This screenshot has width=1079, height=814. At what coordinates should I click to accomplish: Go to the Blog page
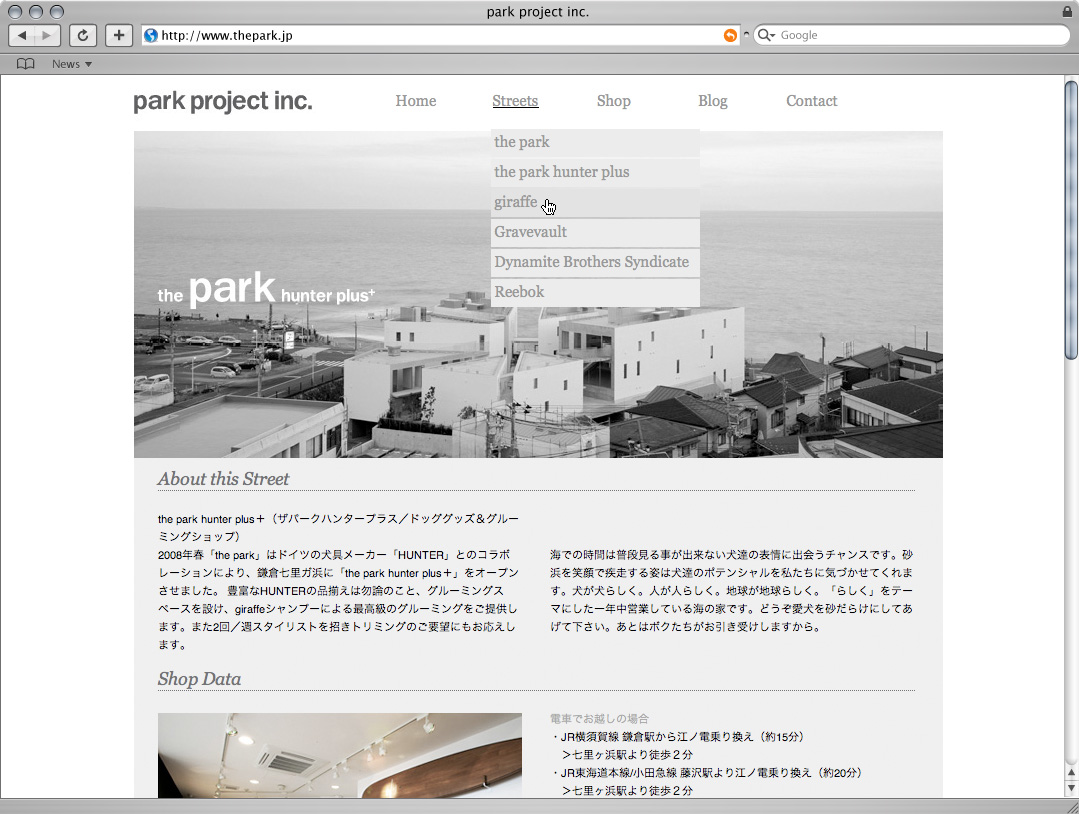712,101
